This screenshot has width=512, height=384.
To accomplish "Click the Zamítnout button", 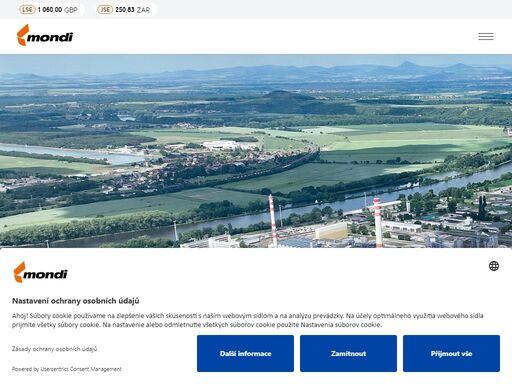I will (348, 353).
